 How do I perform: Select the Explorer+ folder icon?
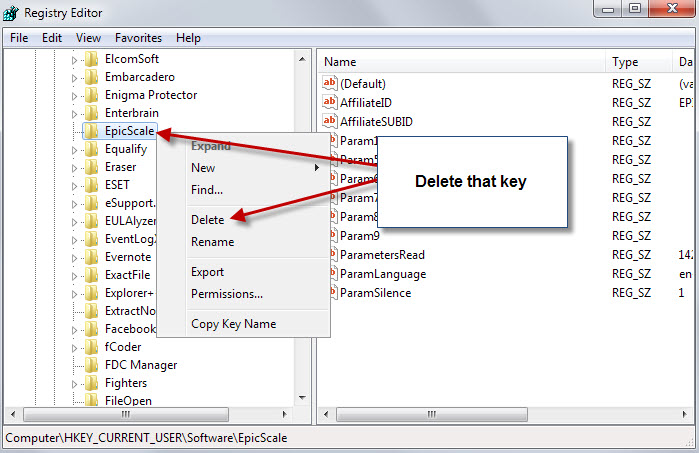pyautogui.click(x=92, y=293)
